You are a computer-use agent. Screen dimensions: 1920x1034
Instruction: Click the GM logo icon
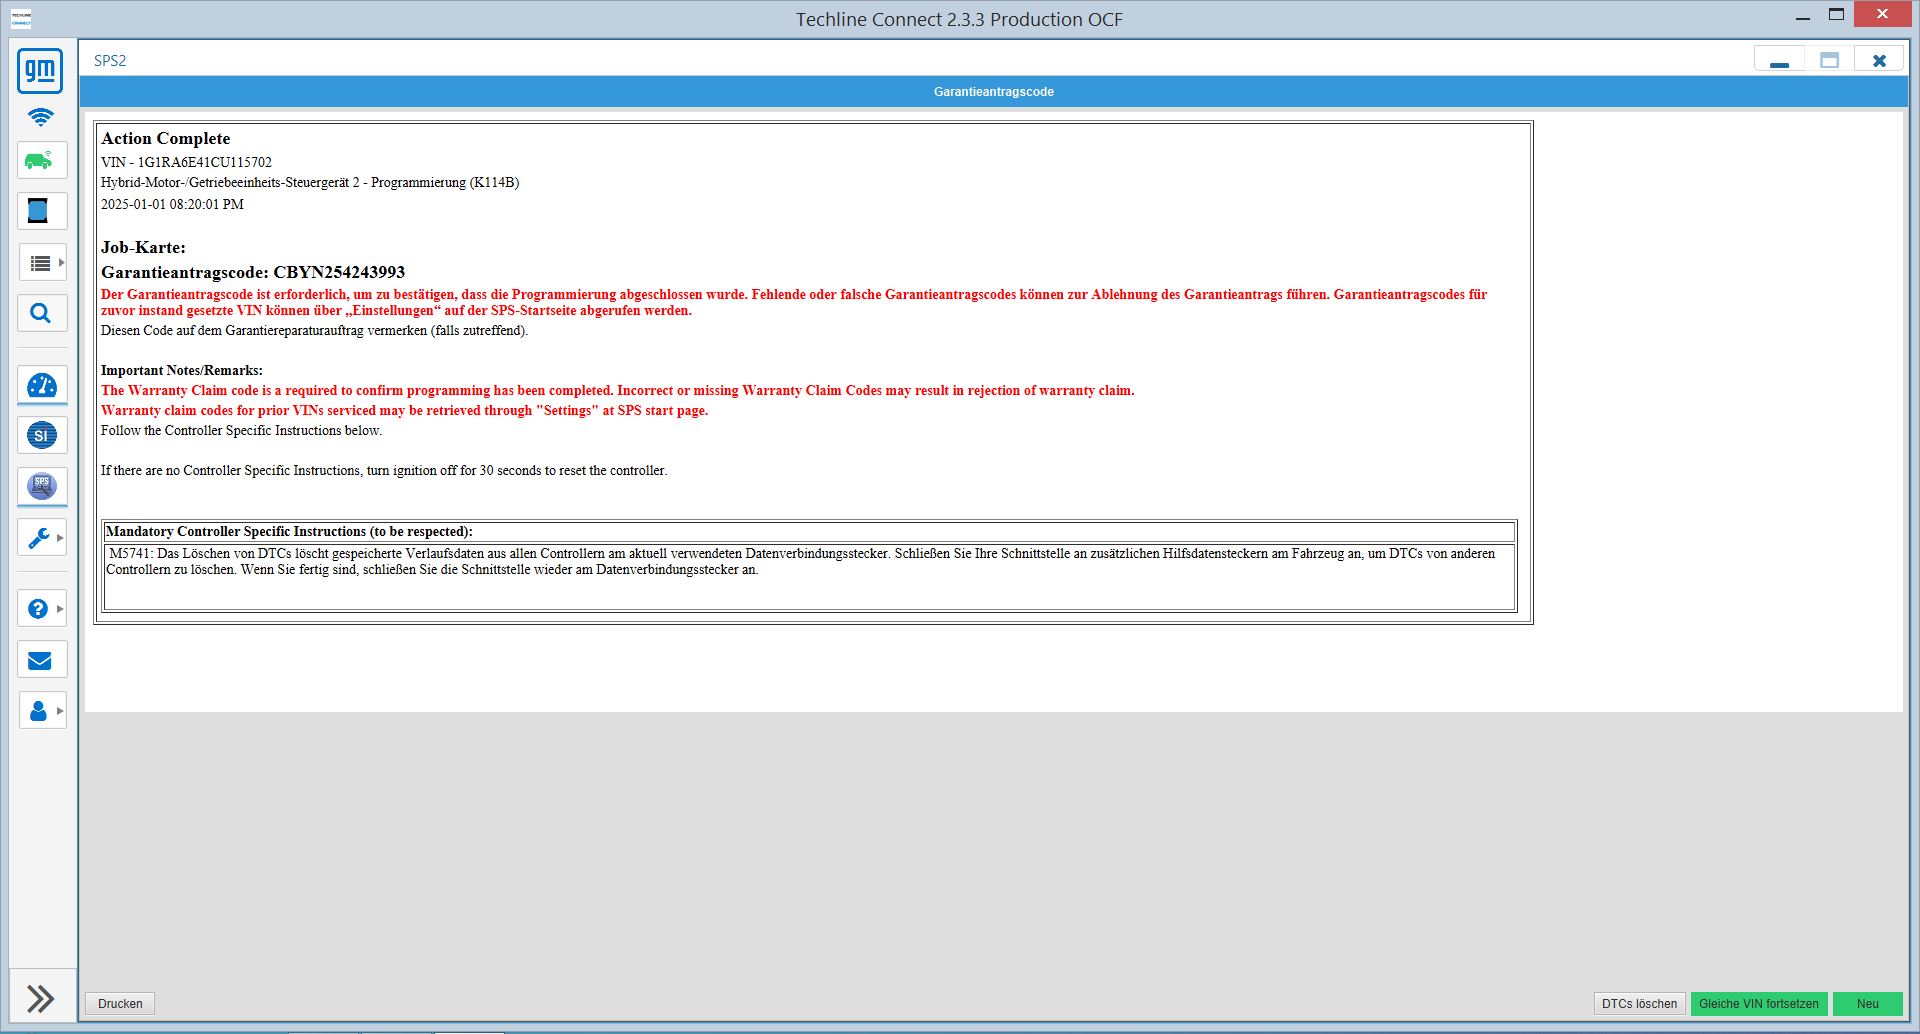40,71
